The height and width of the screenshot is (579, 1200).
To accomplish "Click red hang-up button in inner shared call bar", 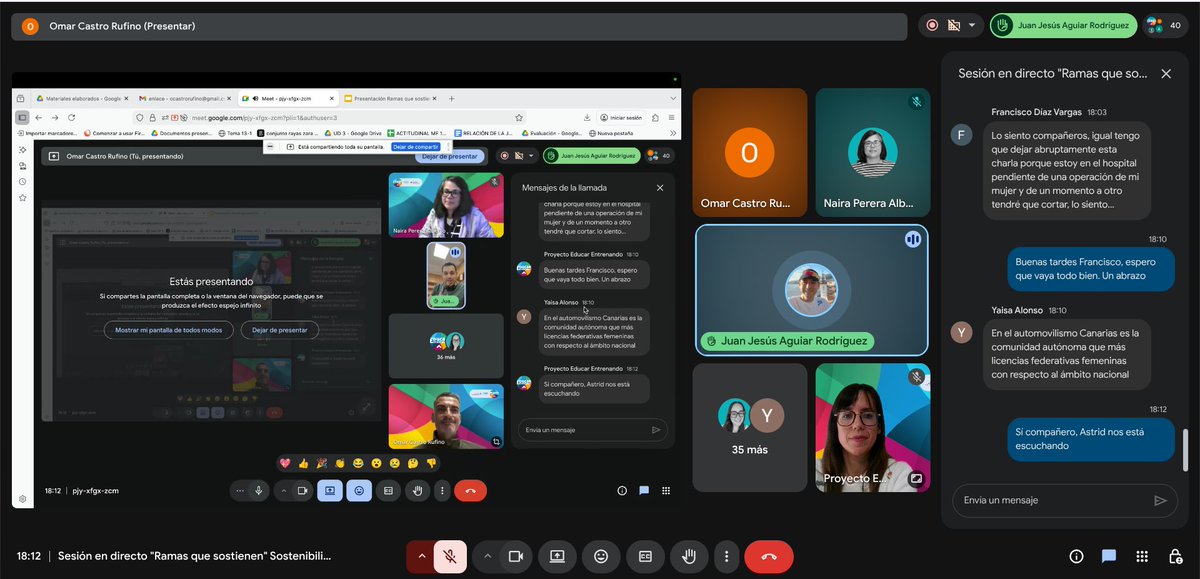I will coord(470,491).
